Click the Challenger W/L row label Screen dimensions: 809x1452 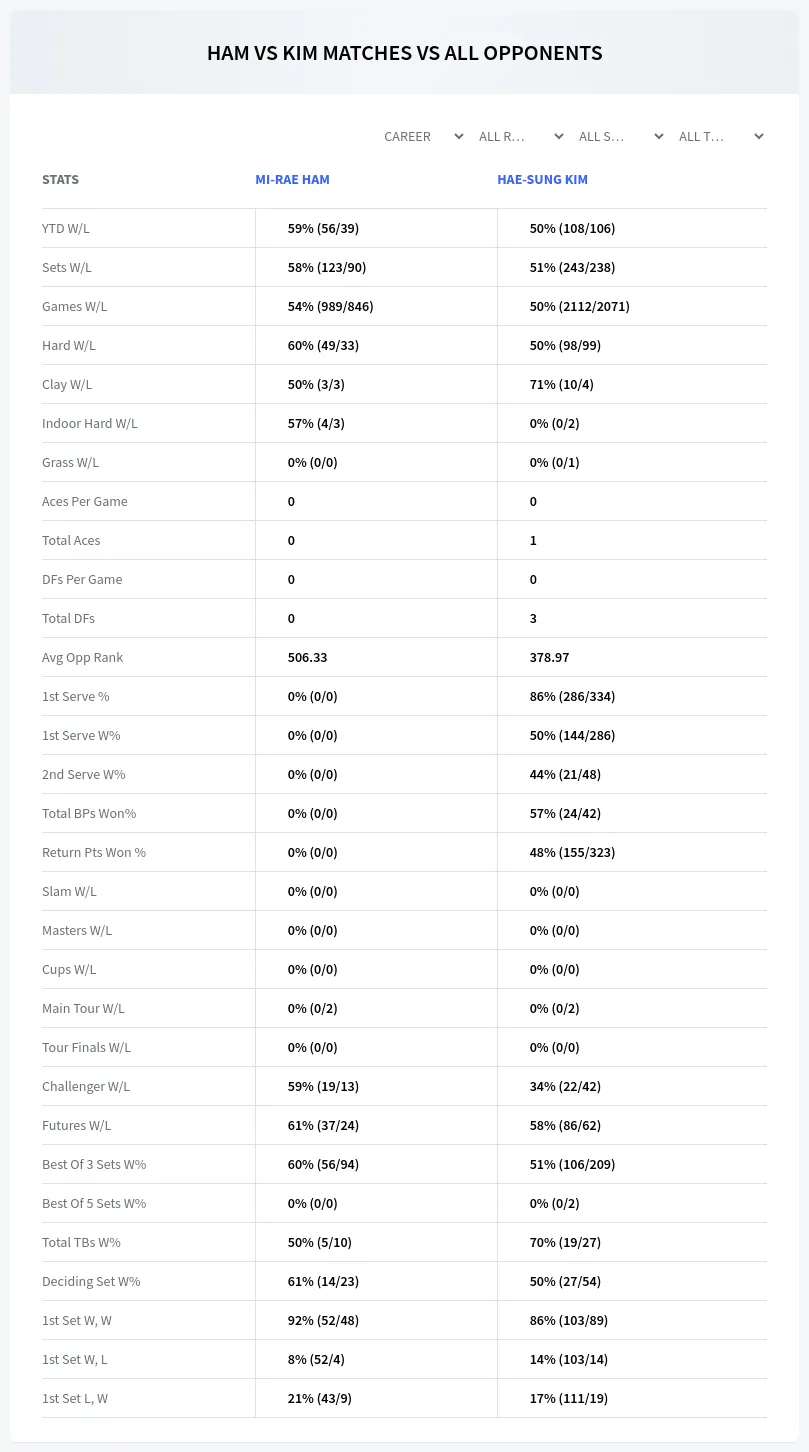coord(86,1086)
